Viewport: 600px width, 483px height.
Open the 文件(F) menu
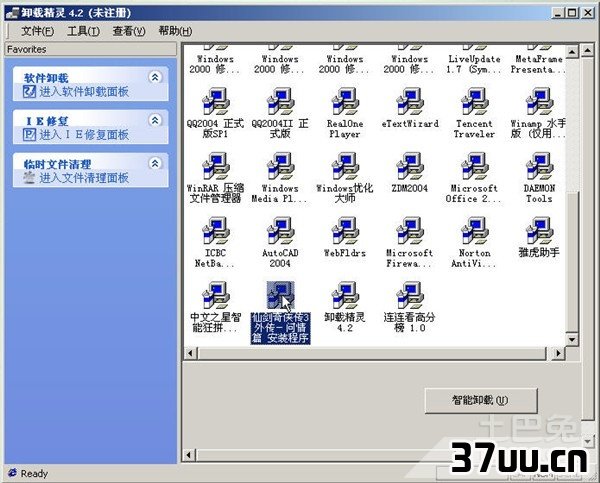tap(38, 31)
